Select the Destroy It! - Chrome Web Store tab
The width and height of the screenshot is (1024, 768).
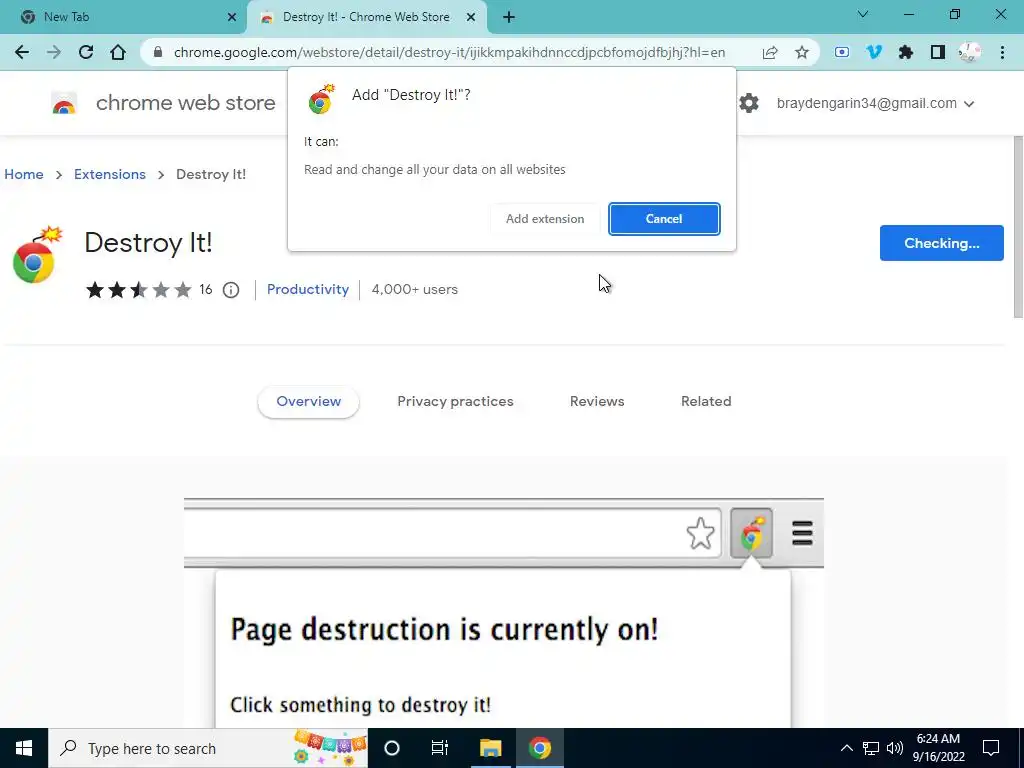pyautogui.click(x=366, y=17)
